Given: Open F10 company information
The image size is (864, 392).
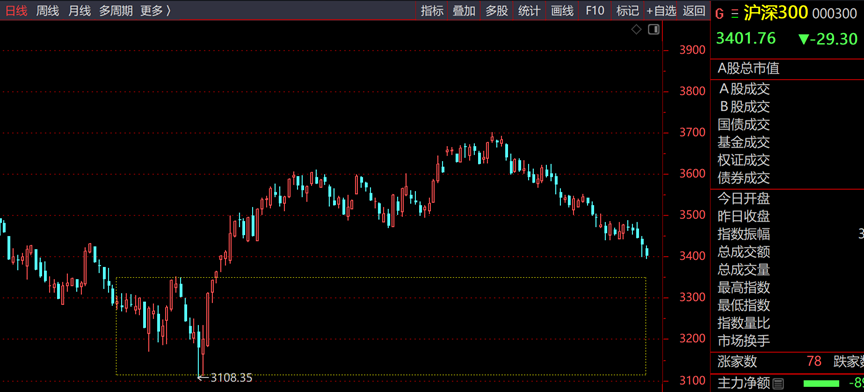Looking at the screenshot, I should (x=595, y=10).
